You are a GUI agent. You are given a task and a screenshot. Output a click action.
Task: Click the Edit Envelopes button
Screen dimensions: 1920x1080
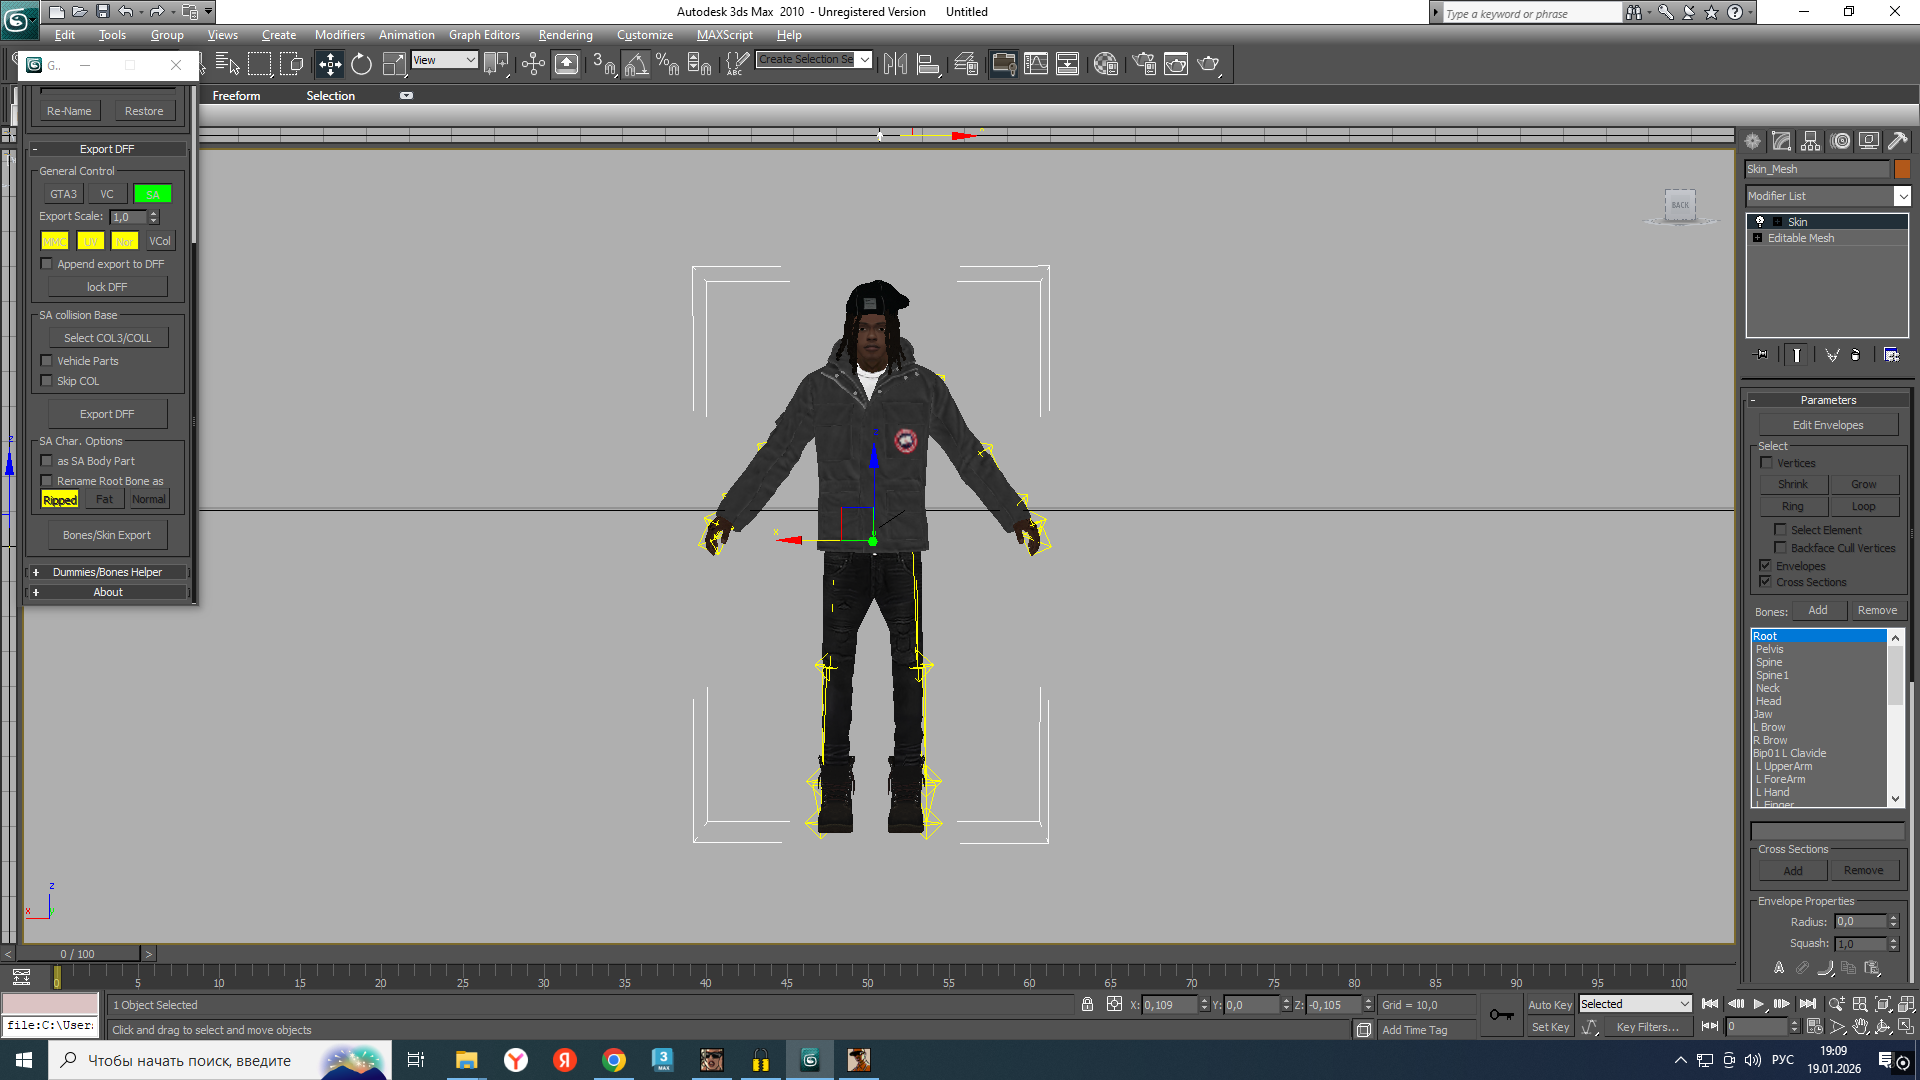coord(1827,425)
